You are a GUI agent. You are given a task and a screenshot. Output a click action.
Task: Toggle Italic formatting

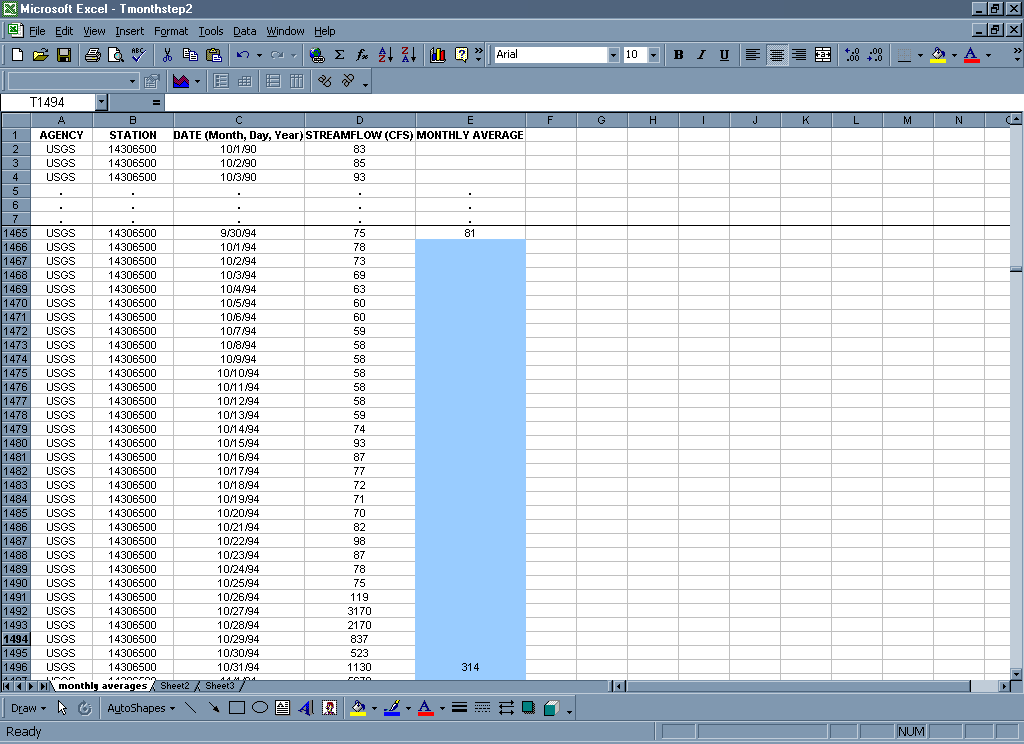701,55
